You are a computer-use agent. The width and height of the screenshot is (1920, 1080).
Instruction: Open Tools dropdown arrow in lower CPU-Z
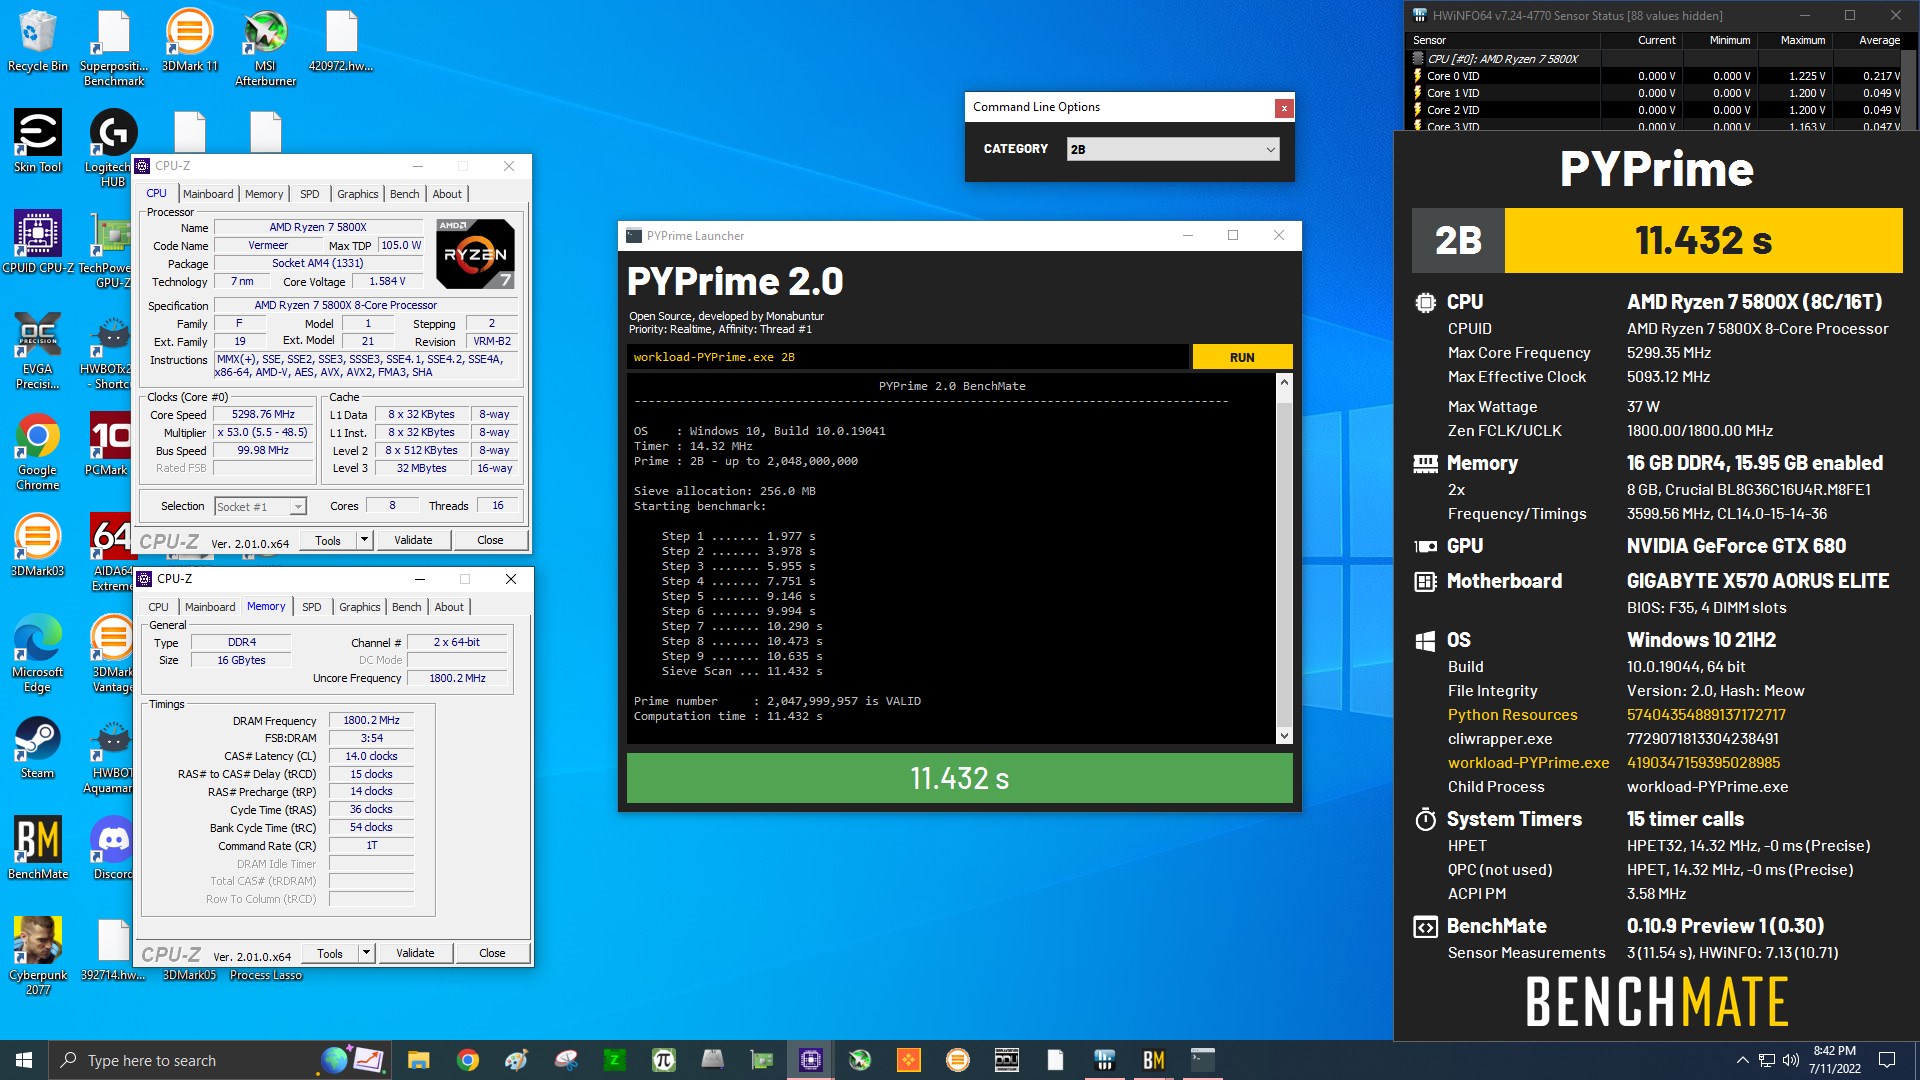pyautogui.click(x=366, y=953)
